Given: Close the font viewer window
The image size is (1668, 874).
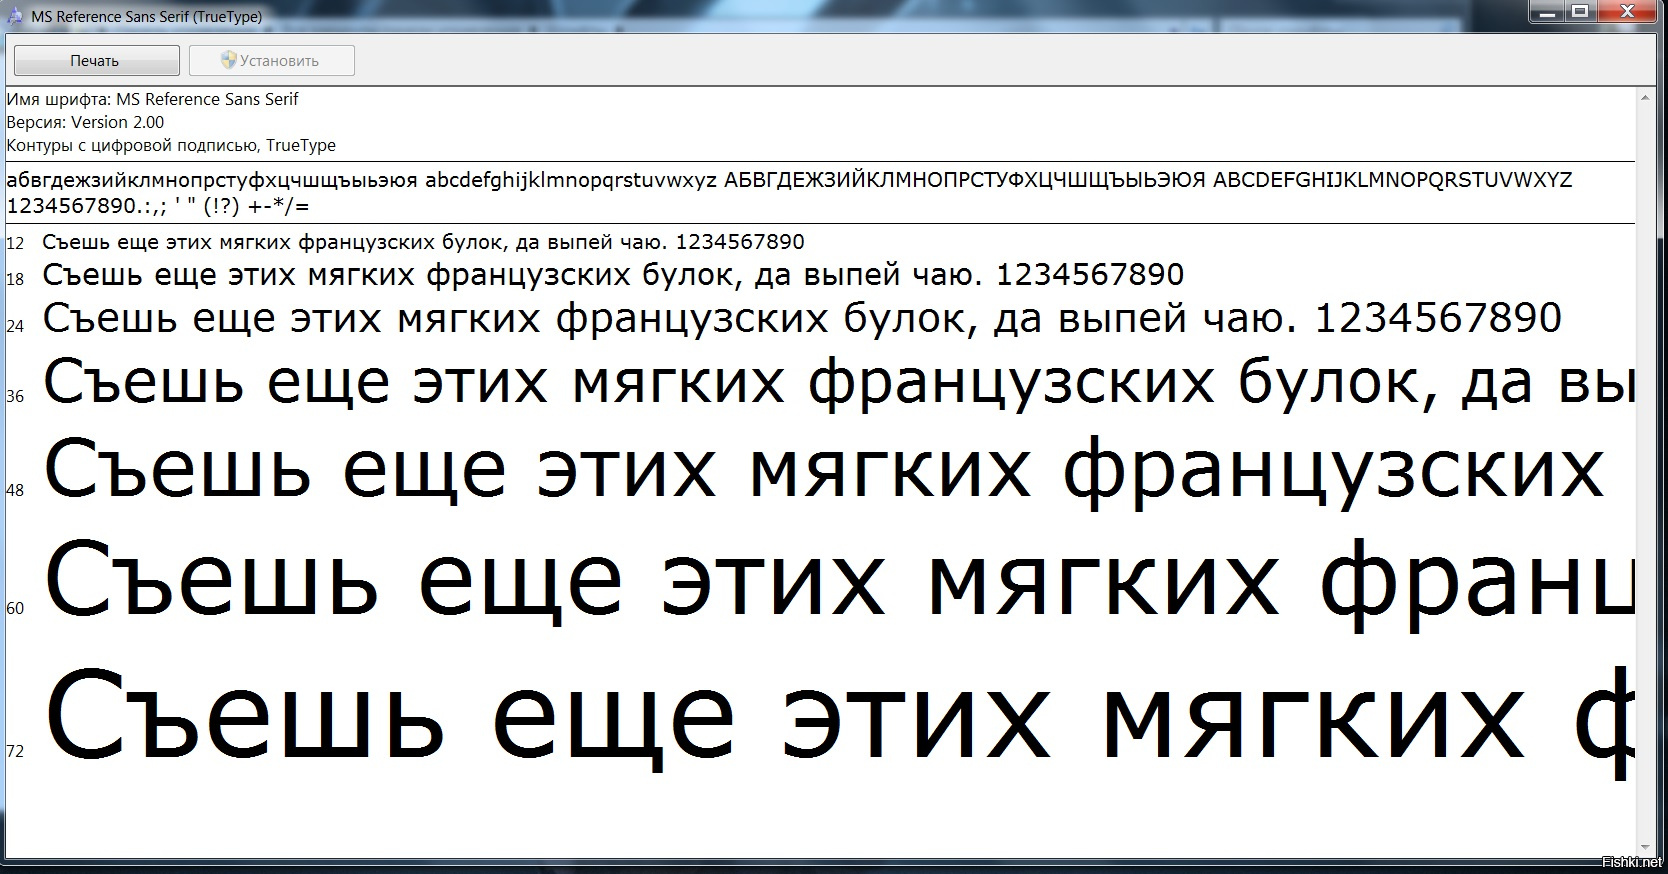Looking at the screenshot, I should click(x=1626, y=12).
